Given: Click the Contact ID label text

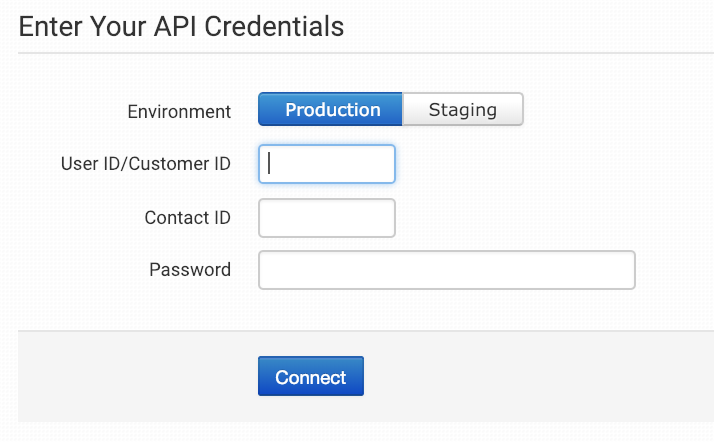Looking at the screenshot, I should (x=187, y=218).
